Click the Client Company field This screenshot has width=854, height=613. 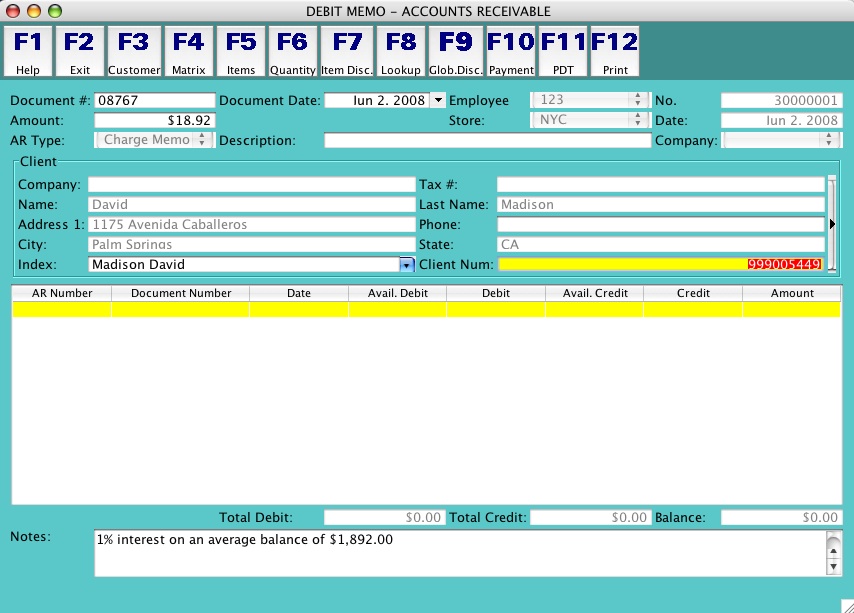tap(252, 185)
